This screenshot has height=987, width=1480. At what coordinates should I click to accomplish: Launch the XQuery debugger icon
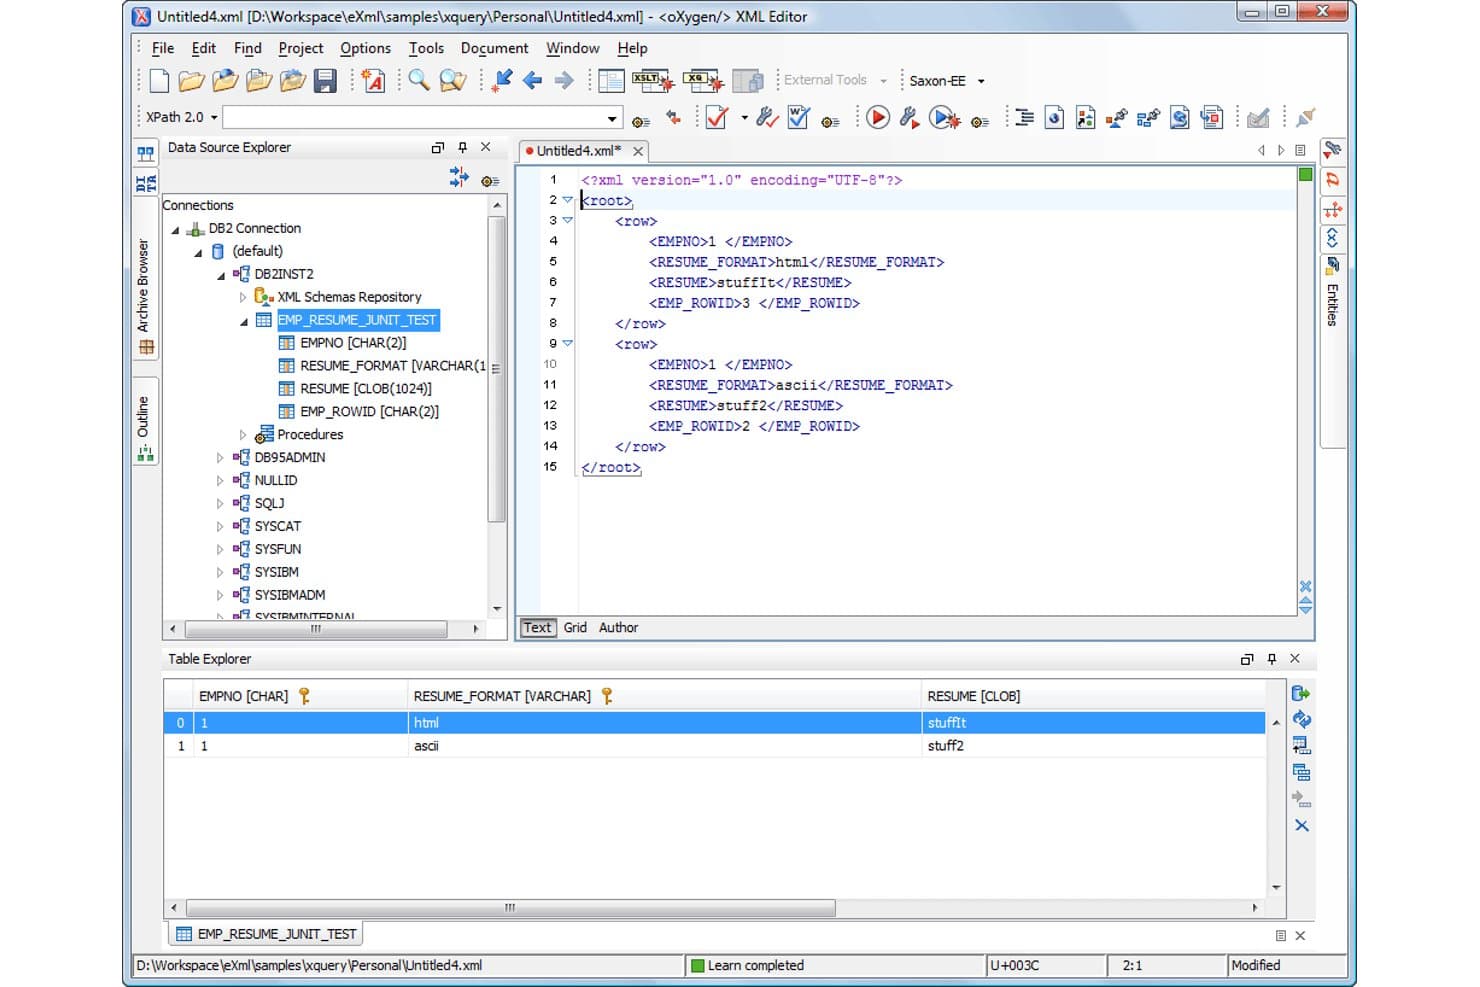pos(702,81)
